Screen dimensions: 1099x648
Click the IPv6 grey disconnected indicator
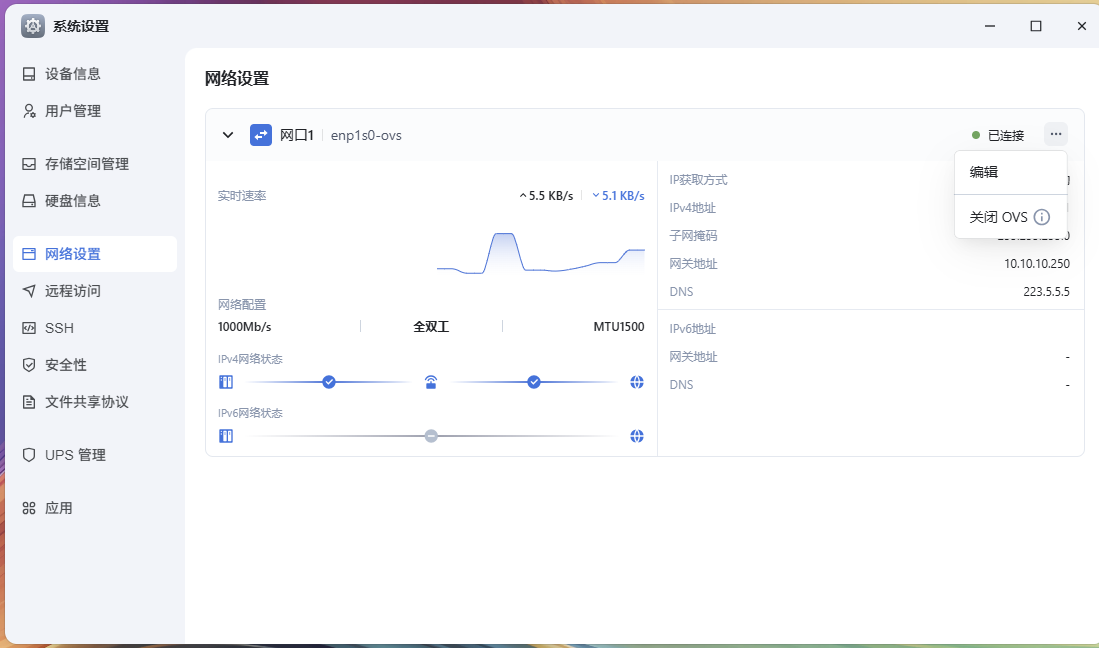point(431,436)
